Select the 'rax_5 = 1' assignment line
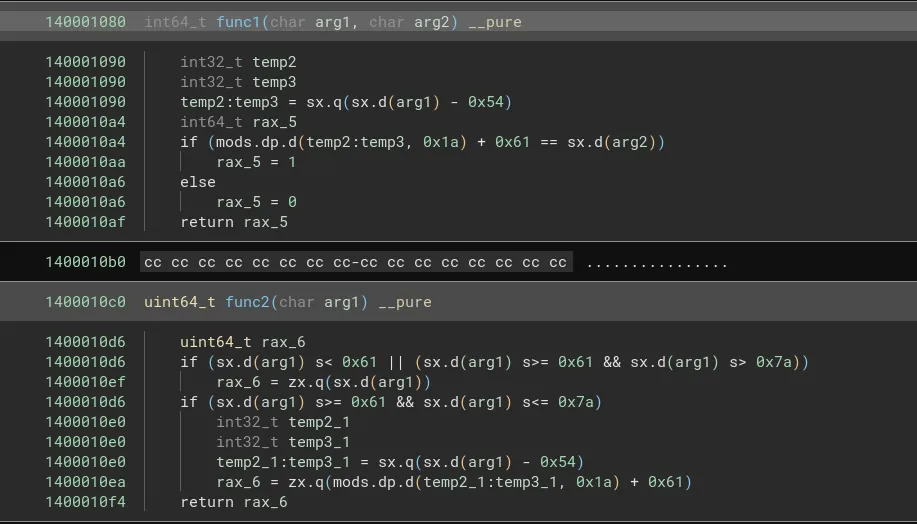The height and width of the screenshot is (524, 917). click(x=256, y=162)
